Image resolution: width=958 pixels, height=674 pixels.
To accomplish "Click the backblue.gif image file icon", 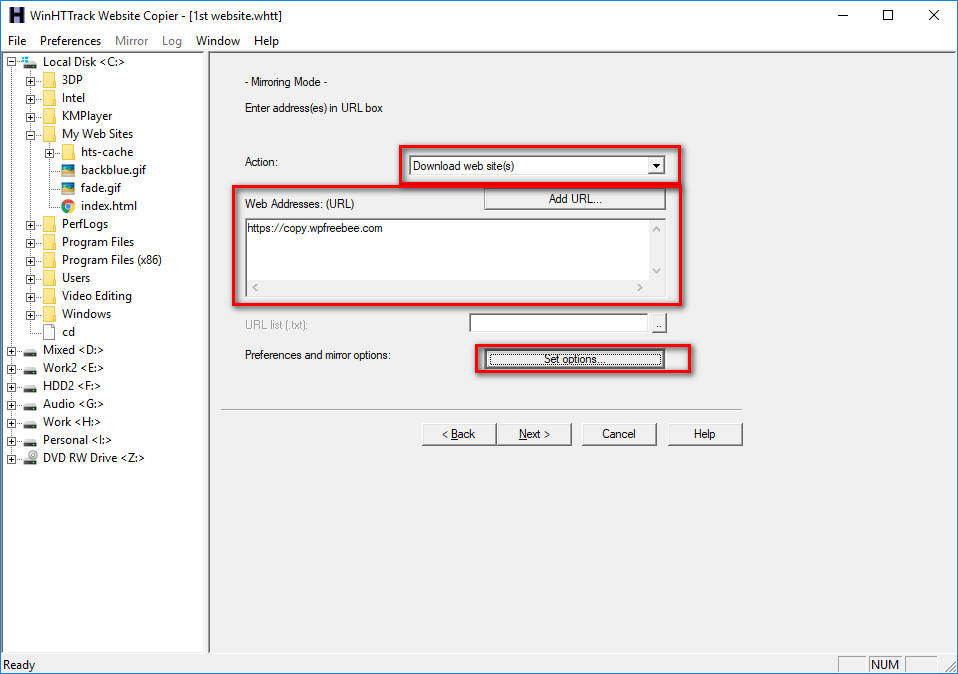I will [68, 170].
